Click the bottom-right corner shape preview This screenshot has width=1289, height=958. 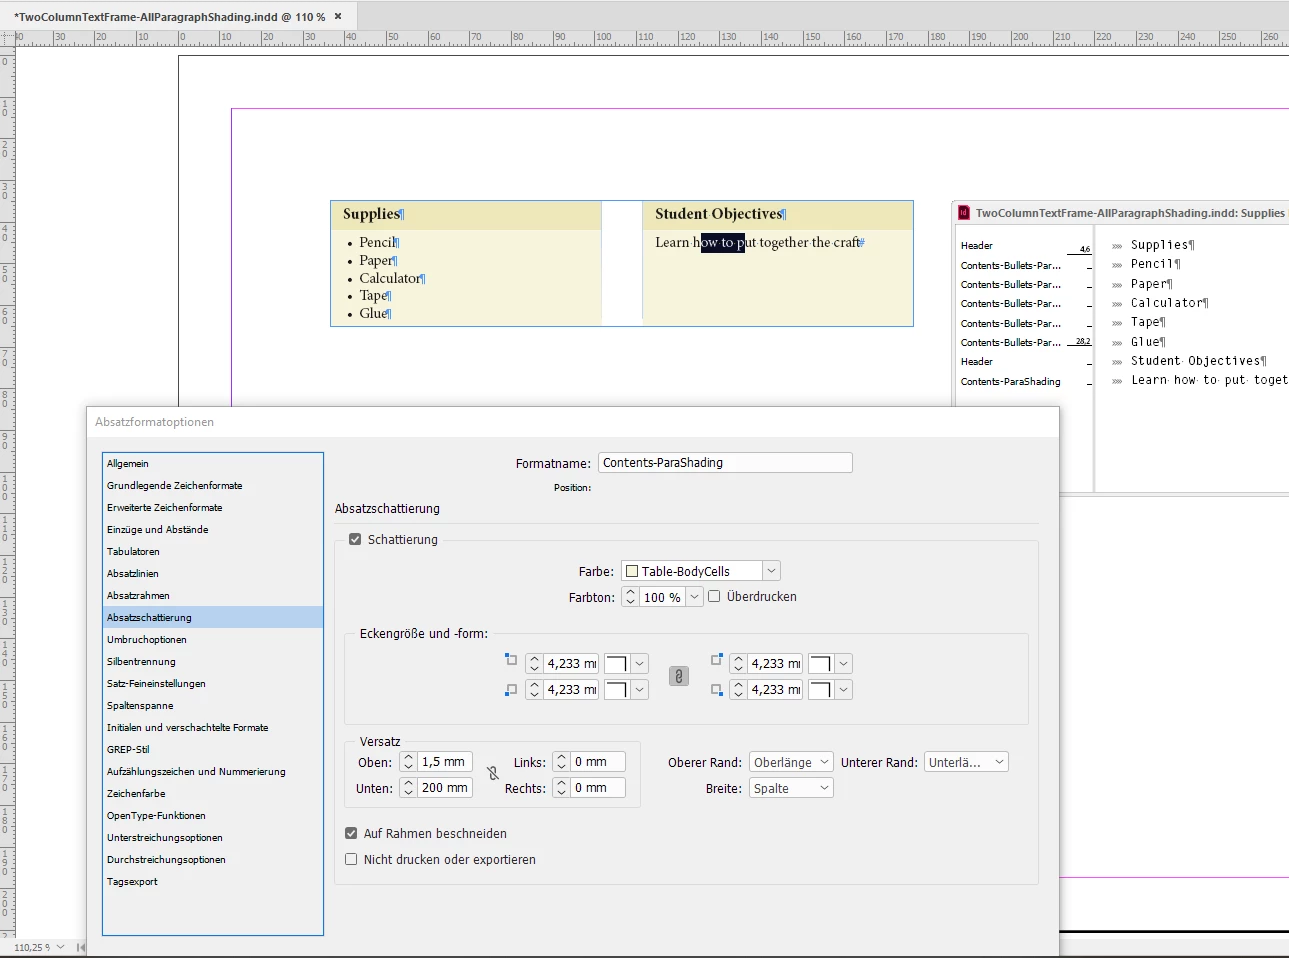(x=820, y=690)
